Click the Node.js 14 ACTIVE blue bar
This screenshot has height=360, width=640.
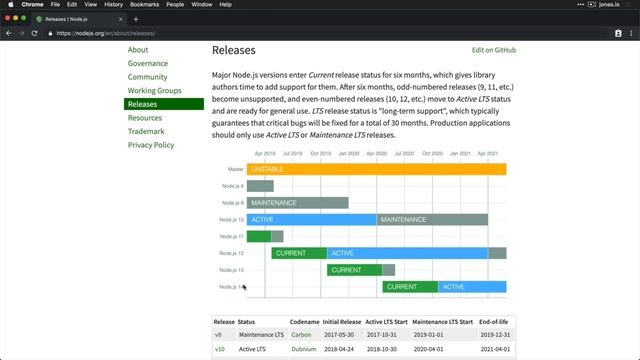[x=472, y=287]
